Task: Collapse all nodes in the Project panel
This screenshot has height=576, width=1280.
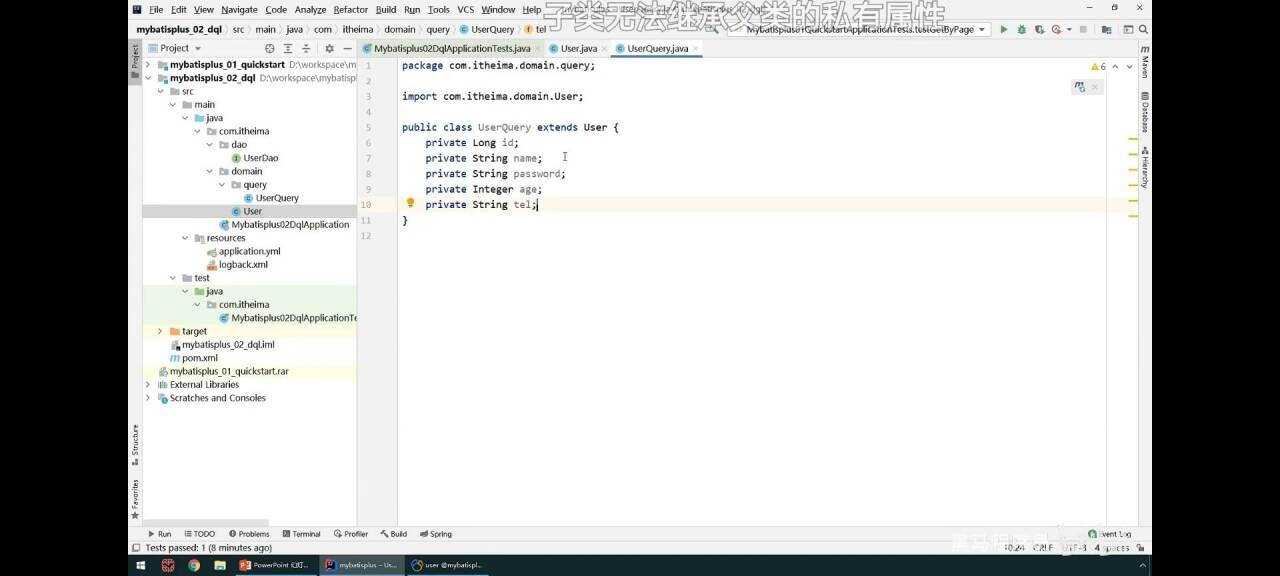Action: pyautogui.click(x=306, y=48)
